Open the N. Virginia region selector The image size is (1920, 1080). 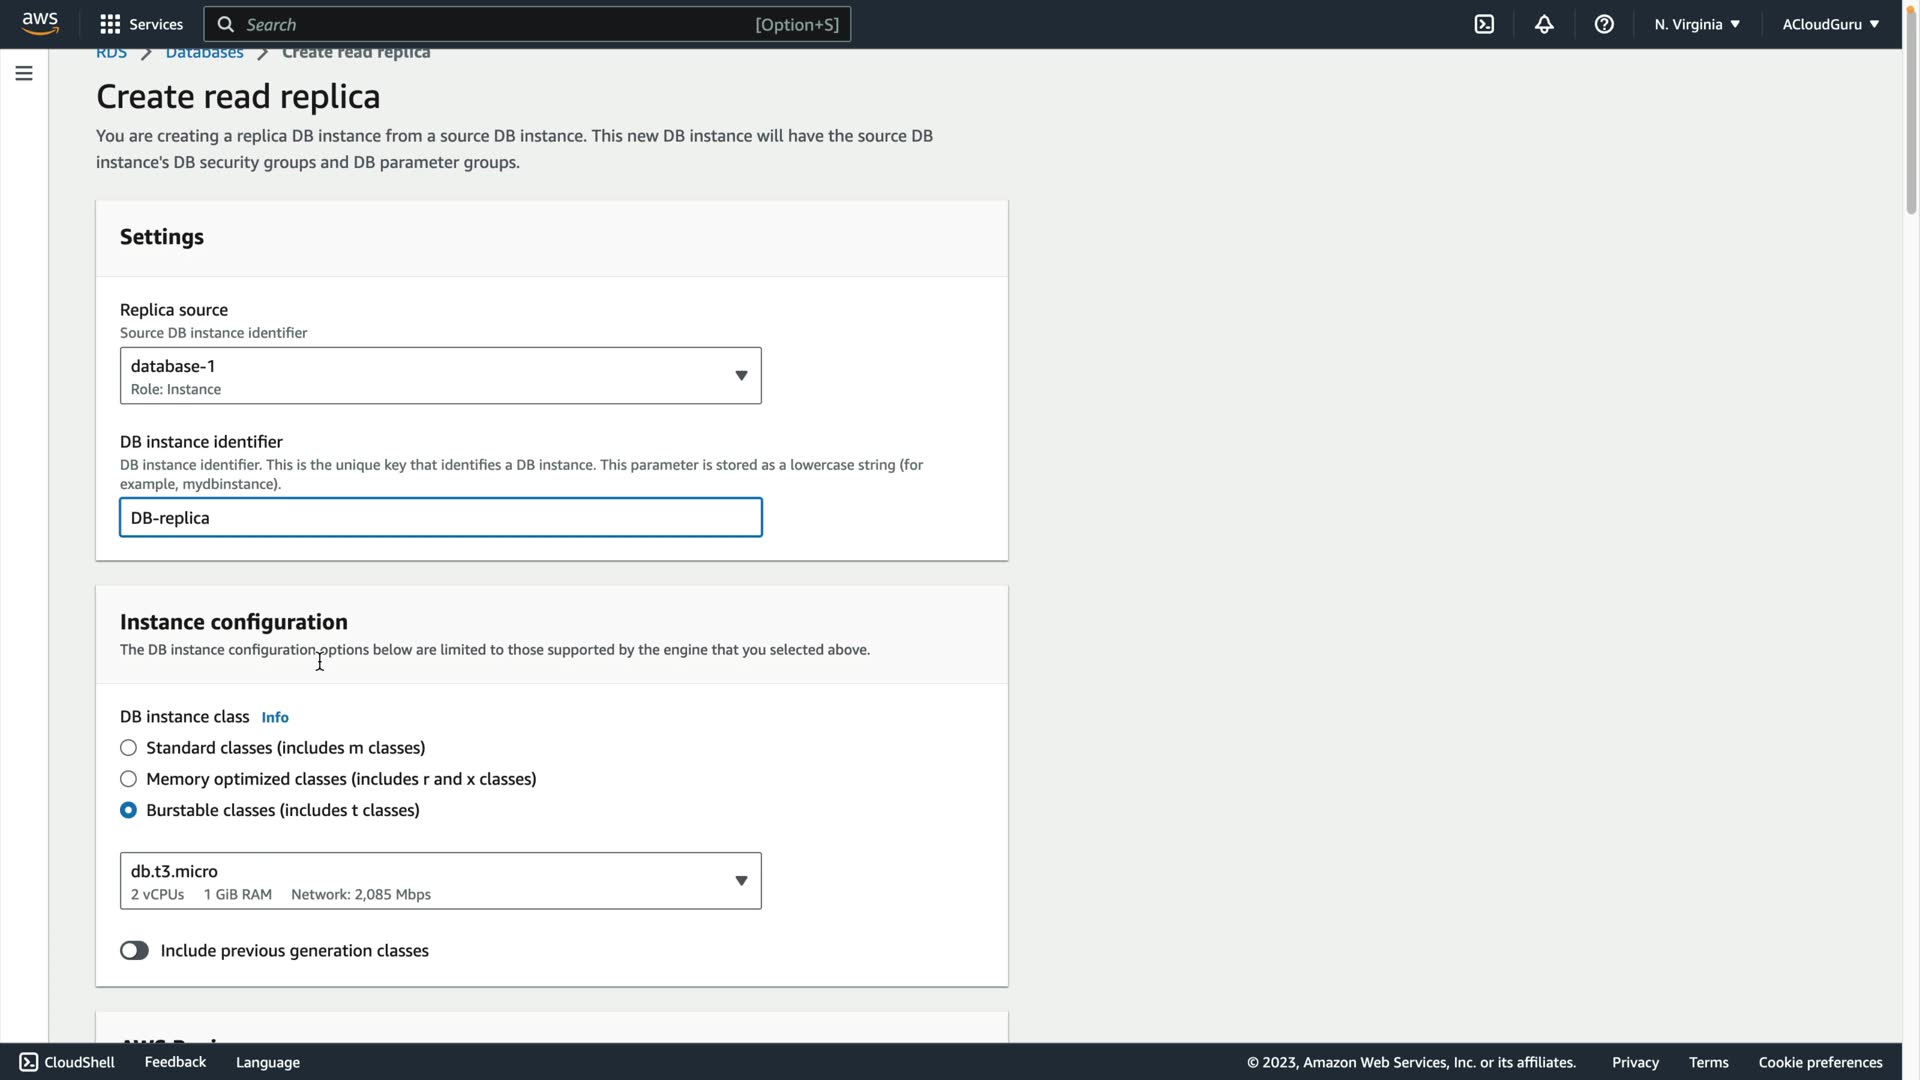pyautogui.click(x=1696, y=24)
